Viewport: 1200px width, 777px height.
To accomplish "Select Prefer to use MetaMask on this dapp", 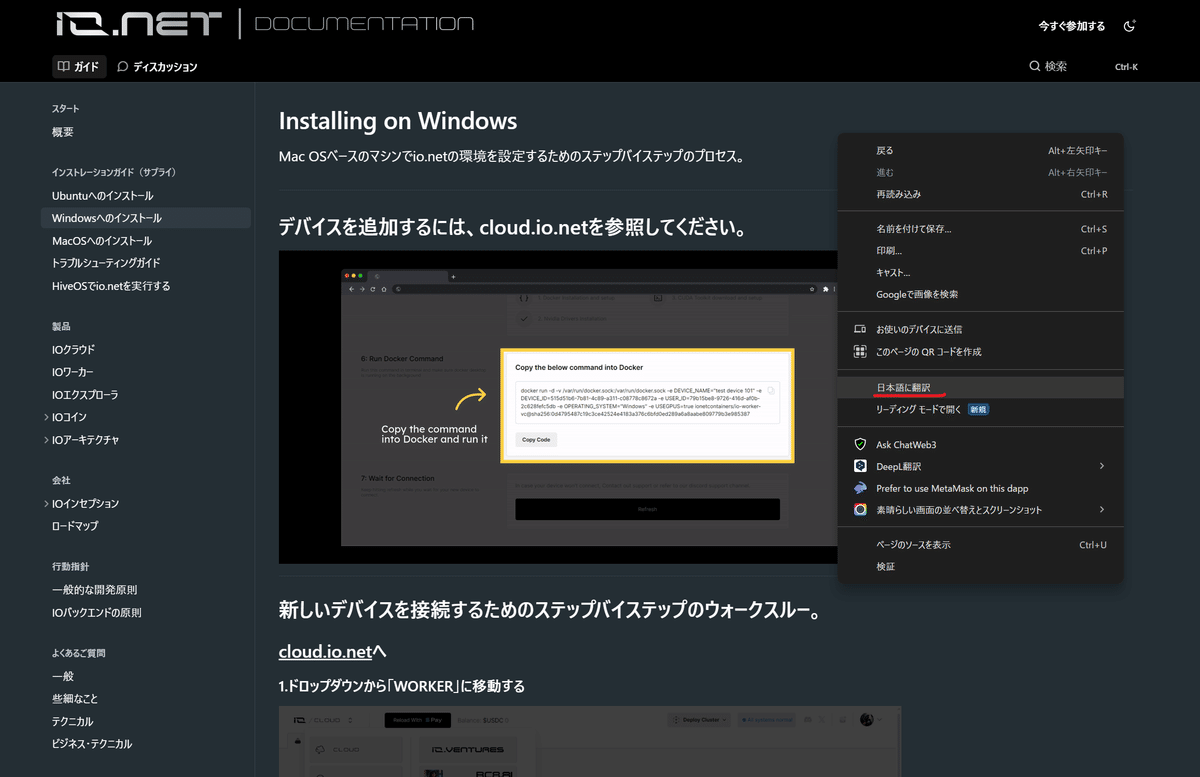I will (x=980, y=488).
